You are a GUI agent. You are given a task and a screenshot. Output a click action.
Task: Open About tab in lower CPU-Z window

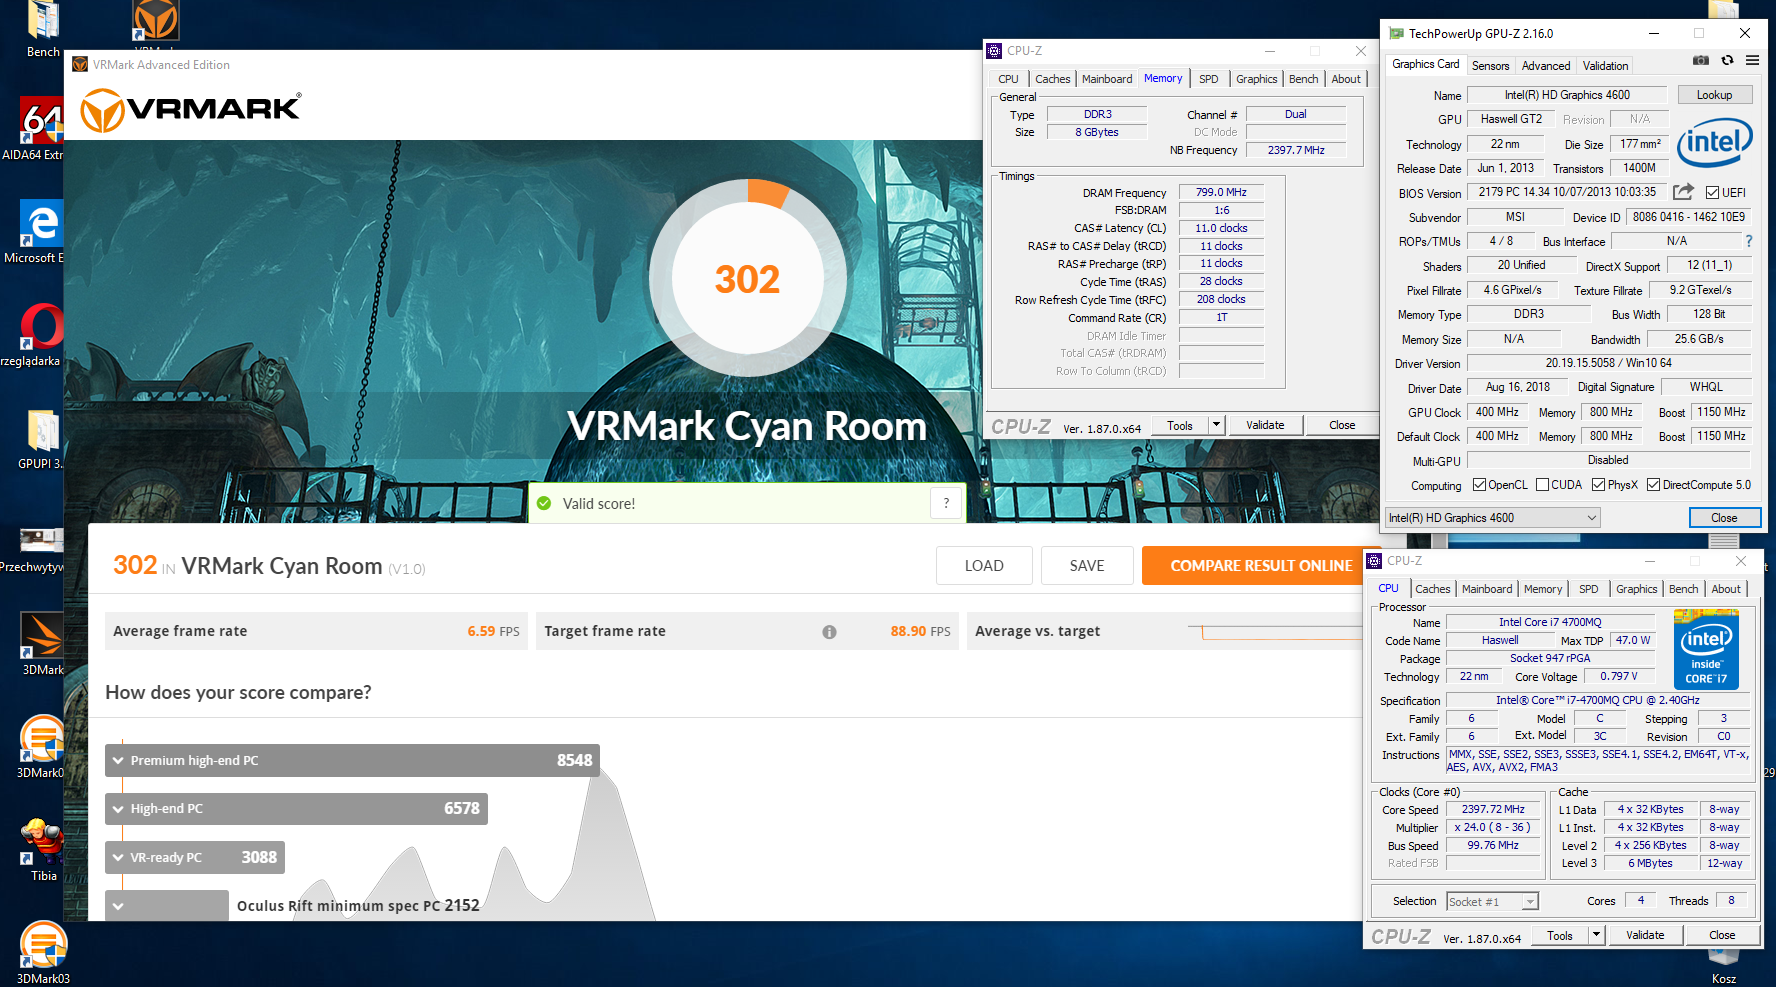tap(1726, 589)
